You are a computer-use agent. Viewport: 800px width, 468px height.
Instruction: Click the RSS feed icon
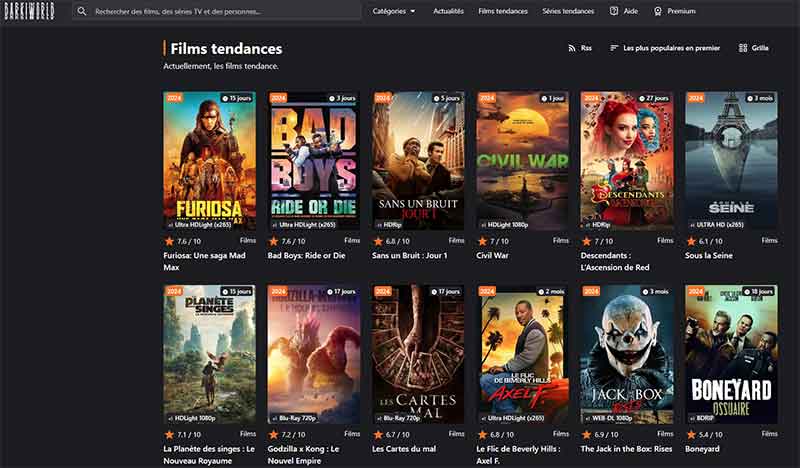point(571,48)
